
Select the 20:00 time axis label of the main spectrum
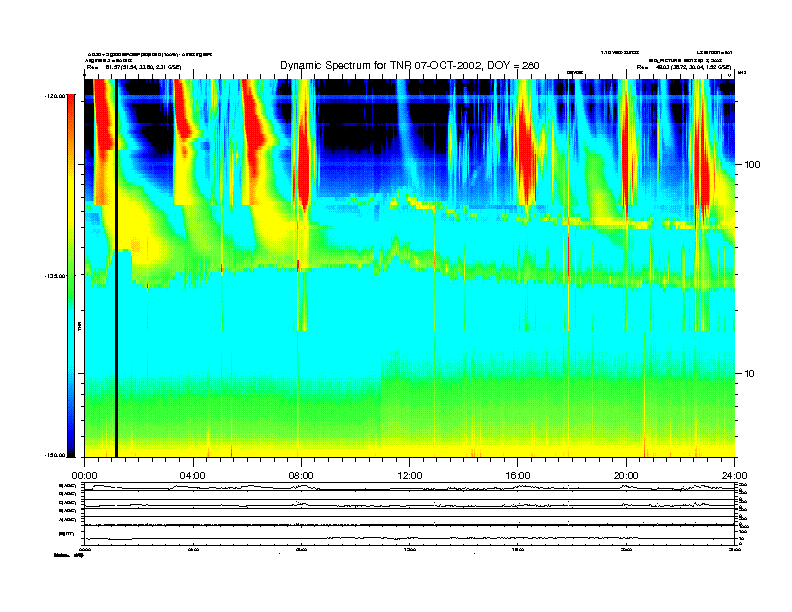[x=626, y=476]
